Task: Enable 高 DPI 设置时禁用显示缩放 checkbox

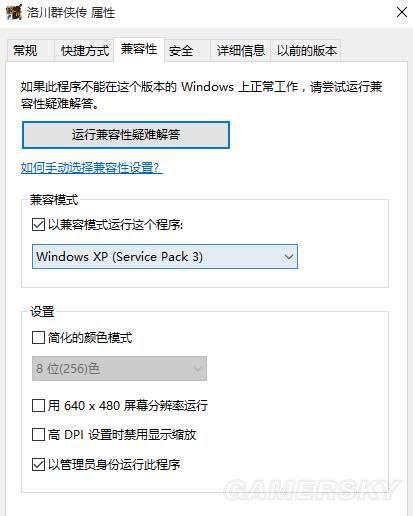Action: click(38, 435)
